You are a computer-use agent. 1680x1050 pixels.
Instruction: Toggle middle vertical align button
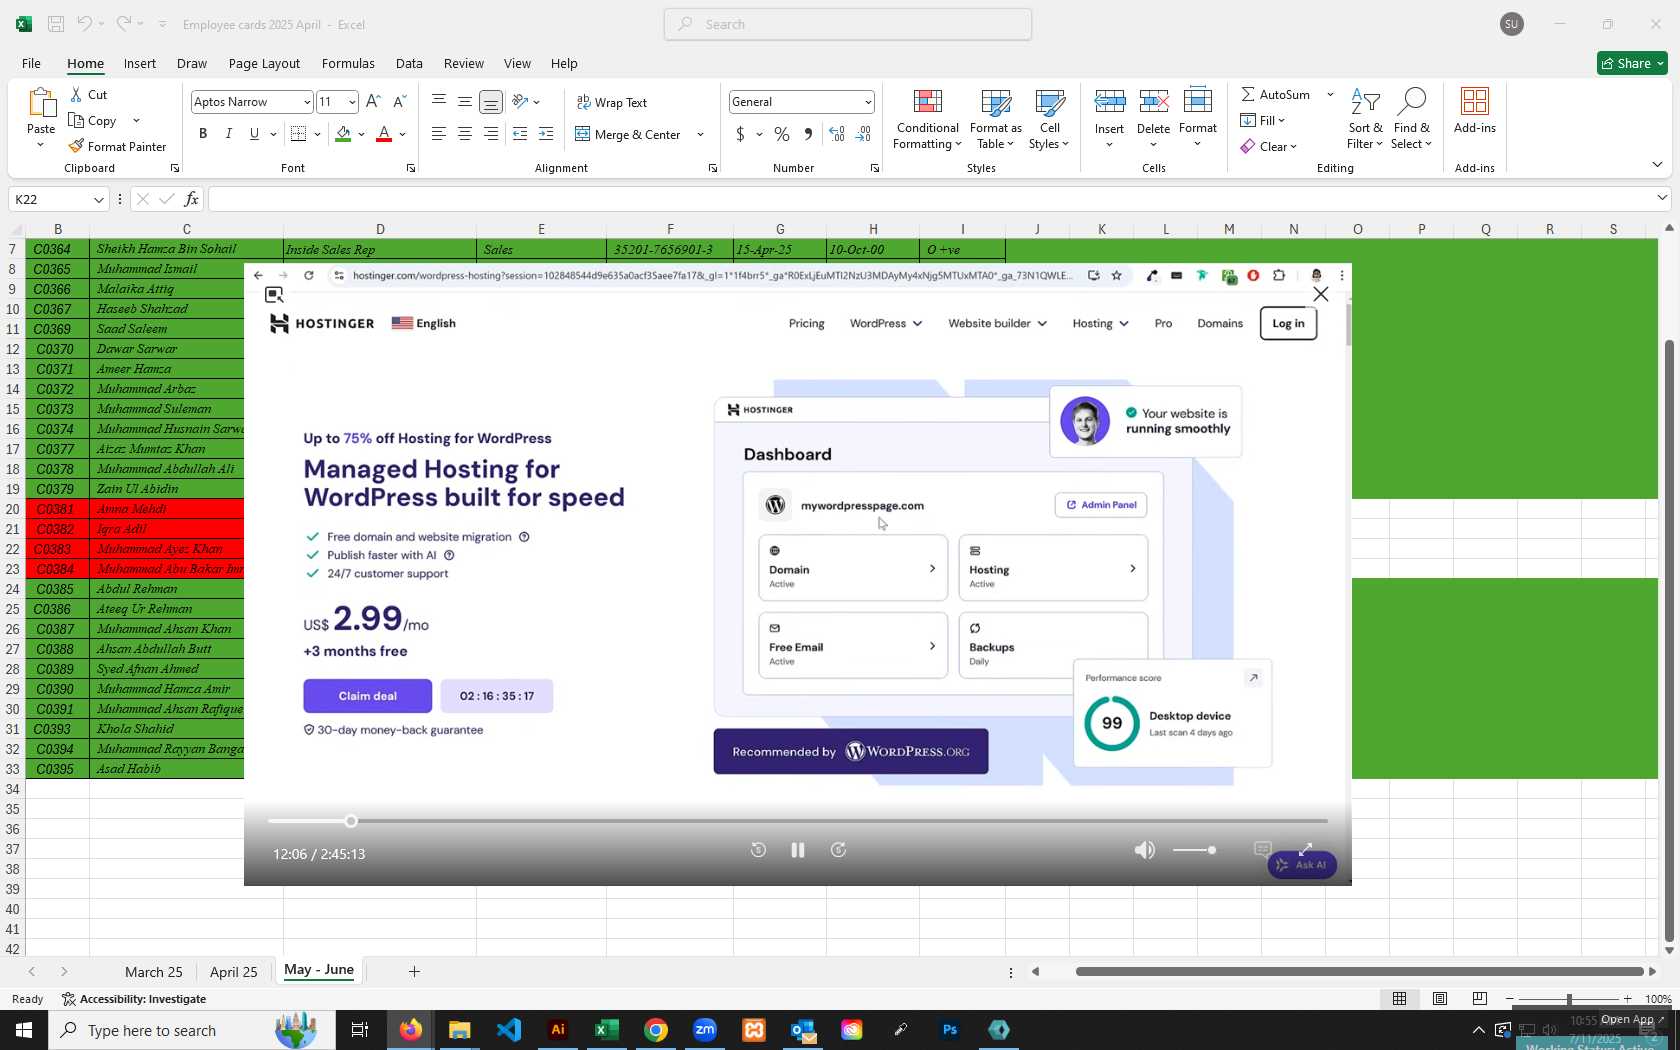pos(465,102)
